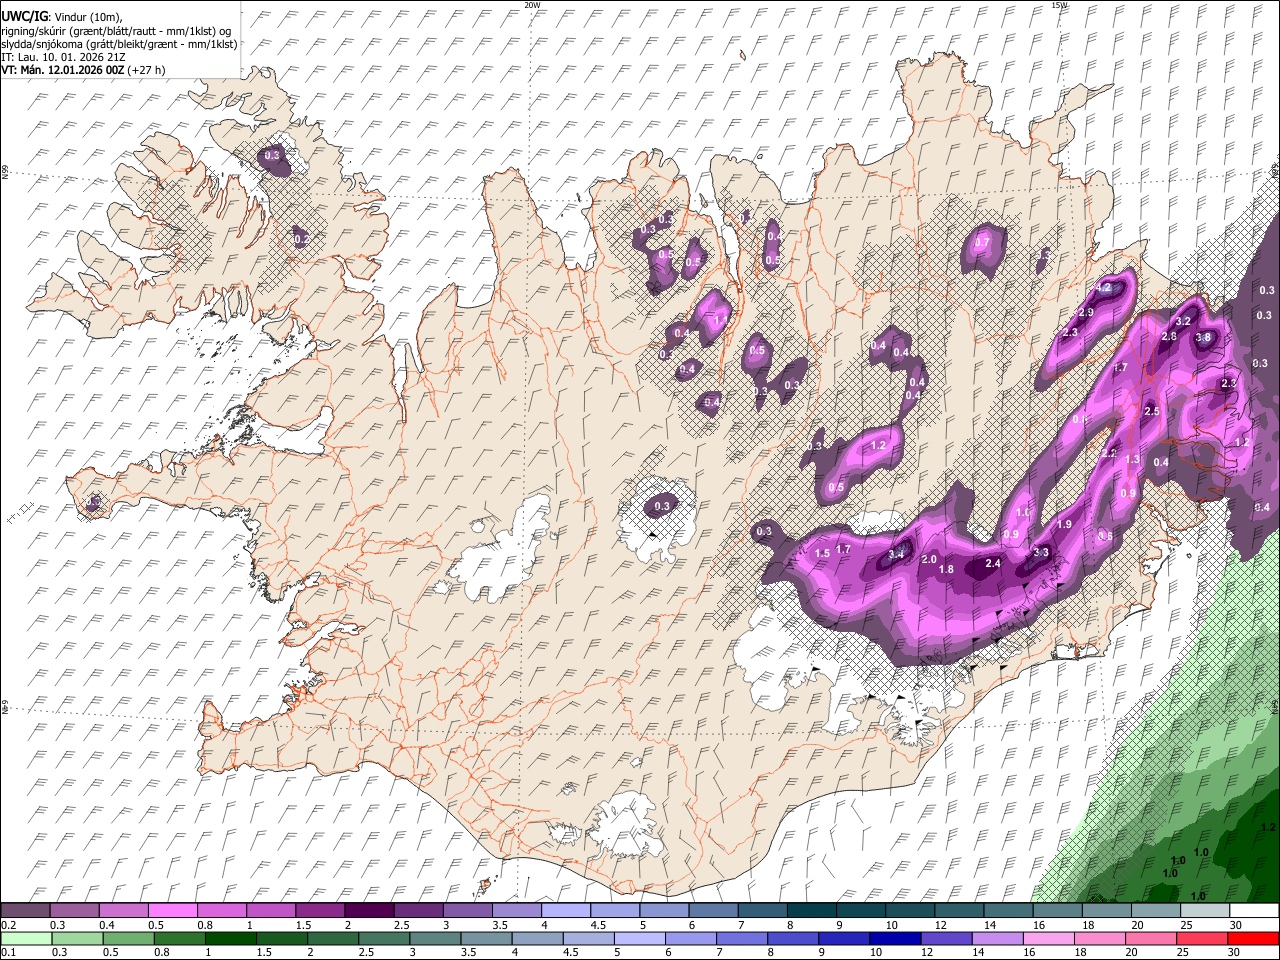
Task: Click upper legend swatch starting at 12
Action: pos(959,911)
